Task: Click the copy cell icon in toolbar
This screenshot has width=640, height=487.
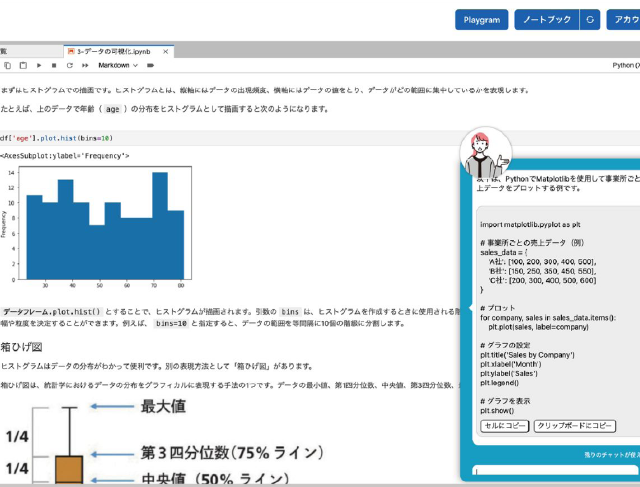Action: pos(8,65)
